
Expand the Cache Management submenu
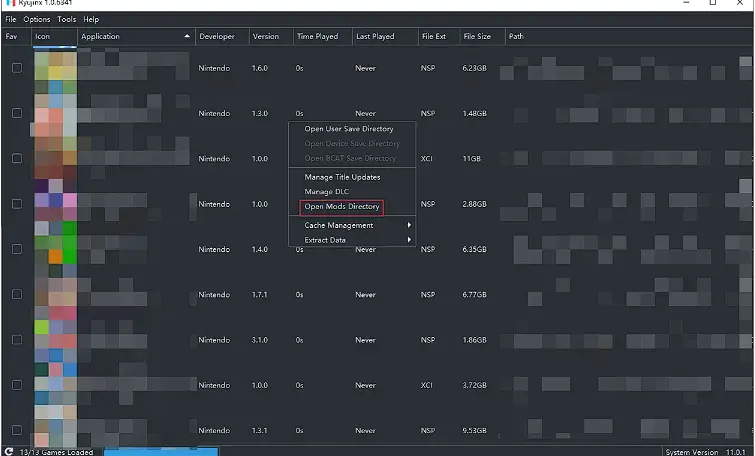click(x=356, y=225)
